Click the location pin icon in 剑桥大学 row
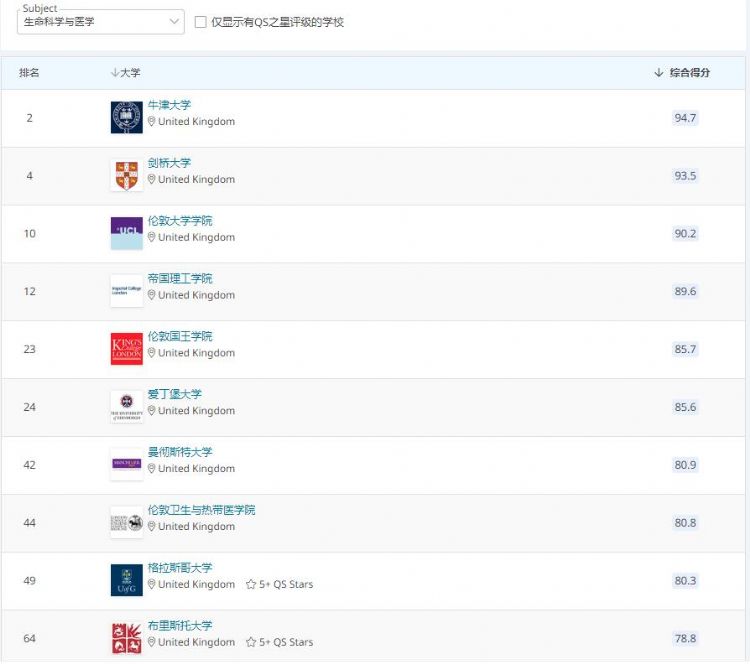750x664 pixels. point(151,179)
